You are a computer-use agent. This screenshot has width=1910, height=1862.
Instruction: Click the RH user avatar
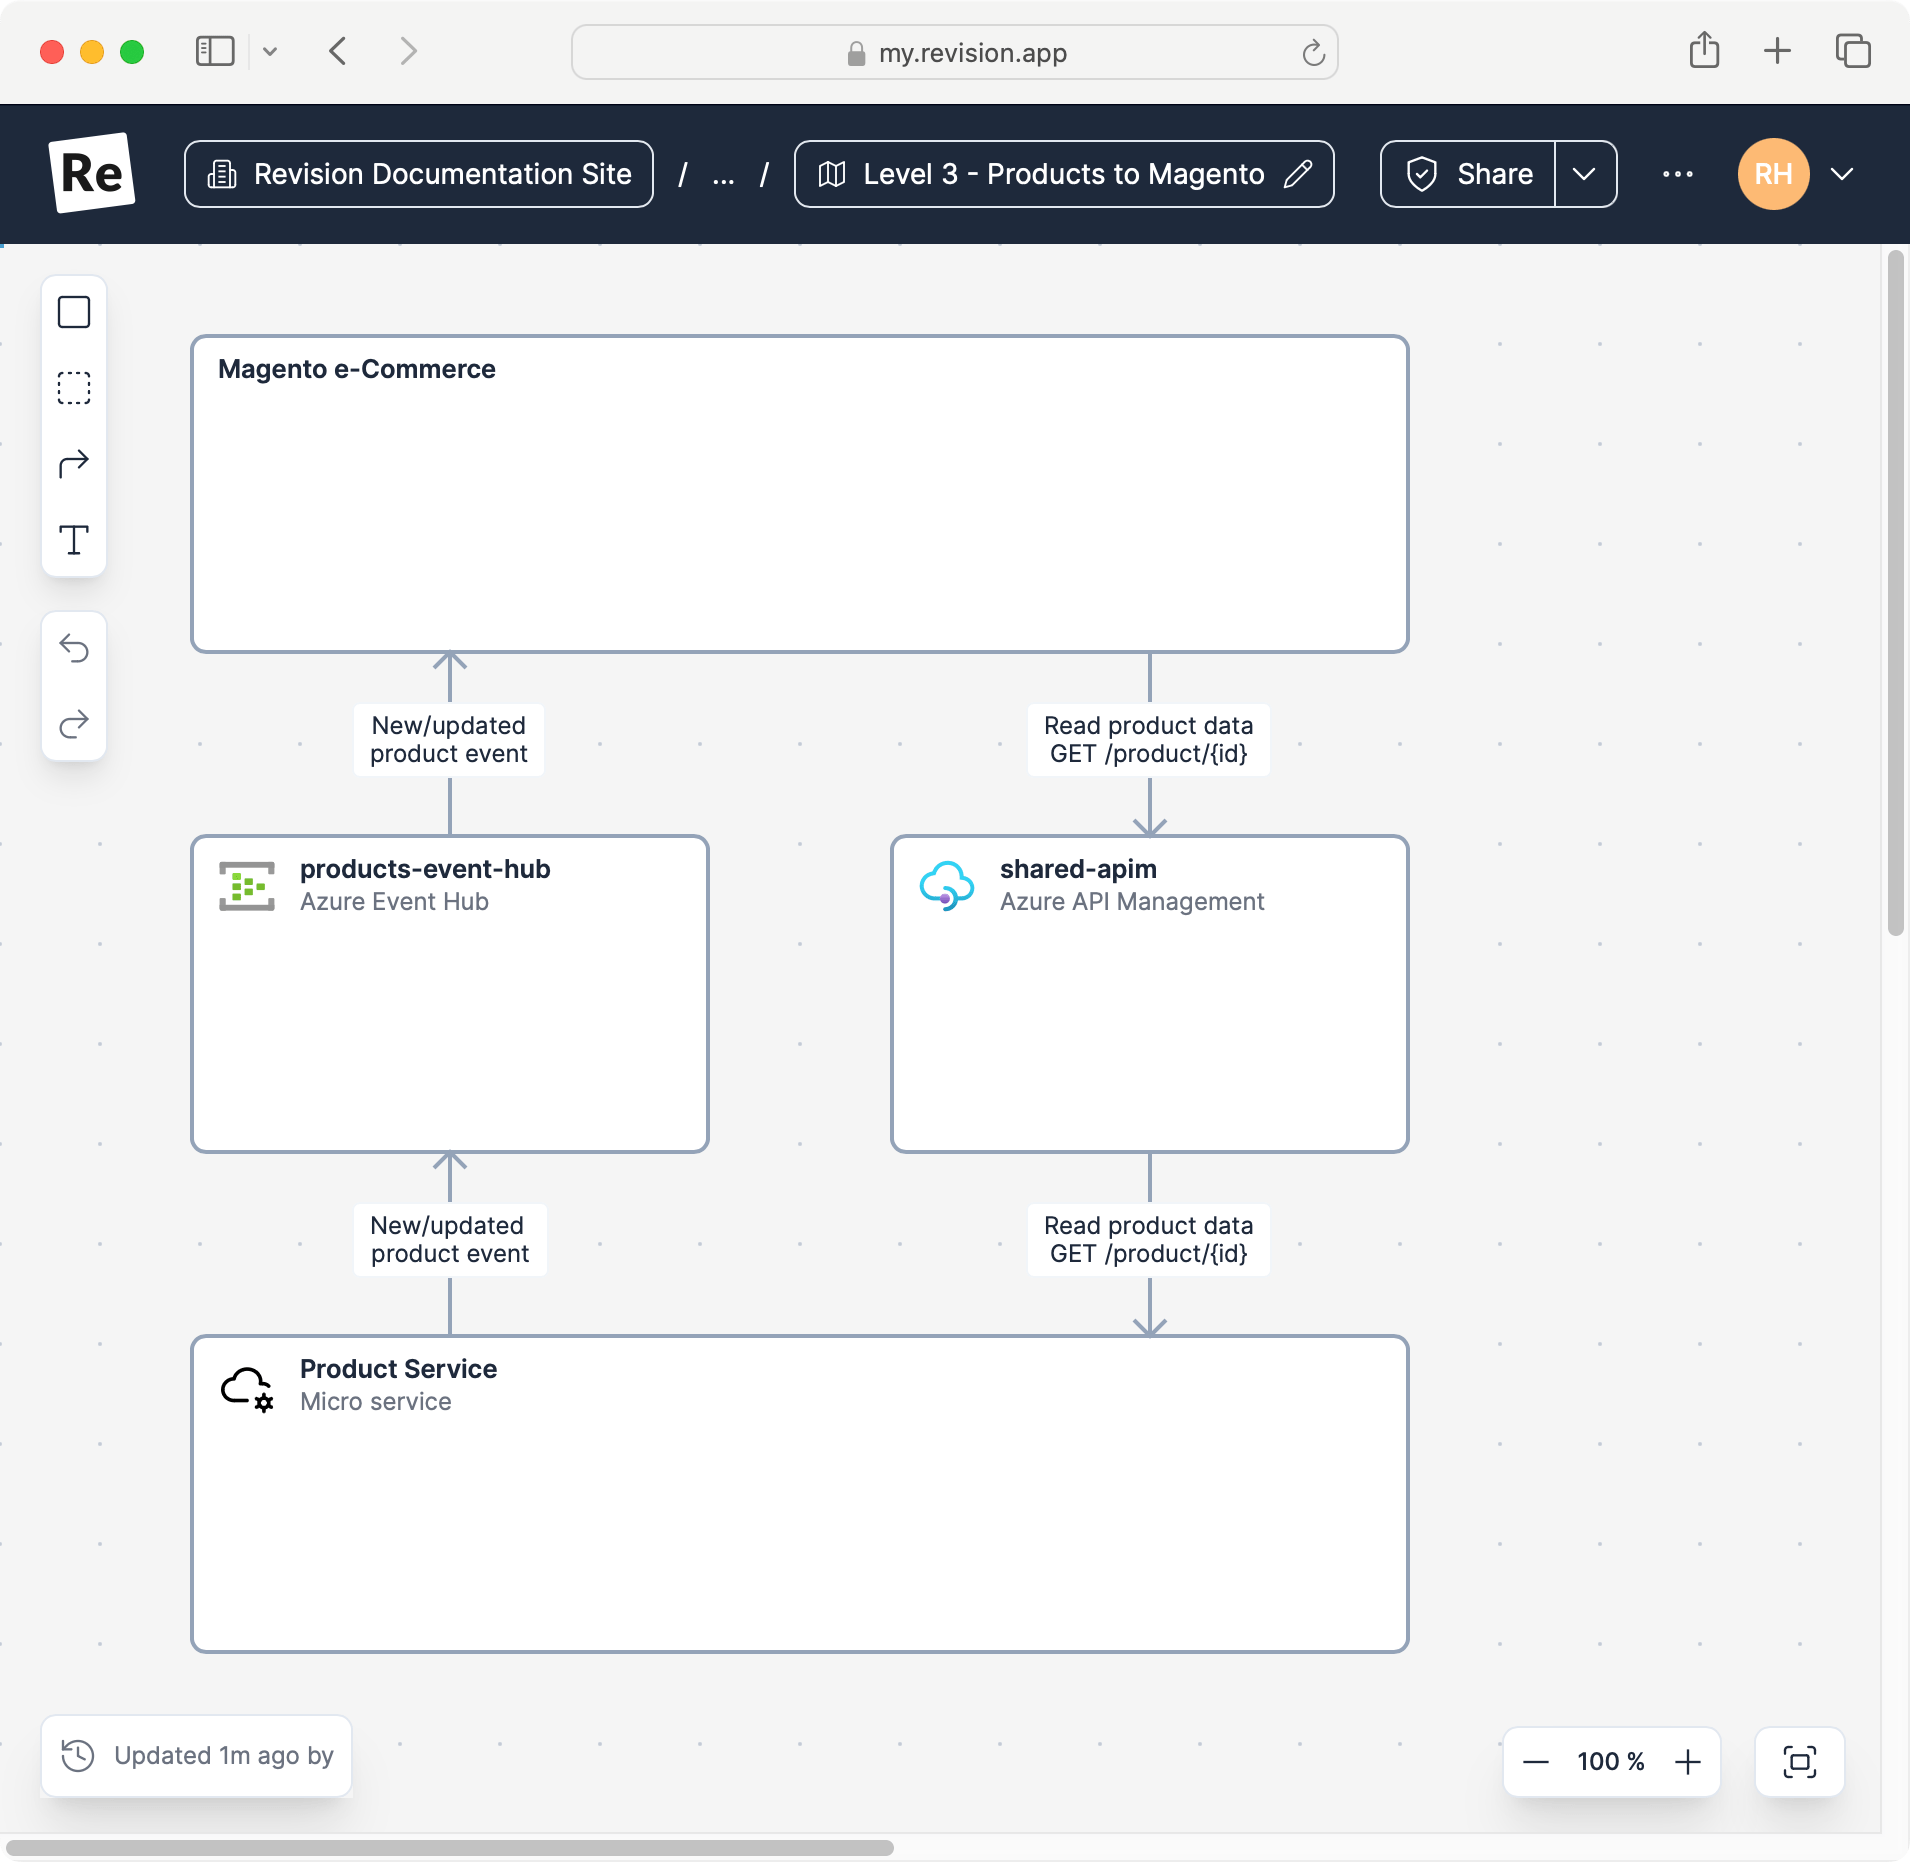1773,174
